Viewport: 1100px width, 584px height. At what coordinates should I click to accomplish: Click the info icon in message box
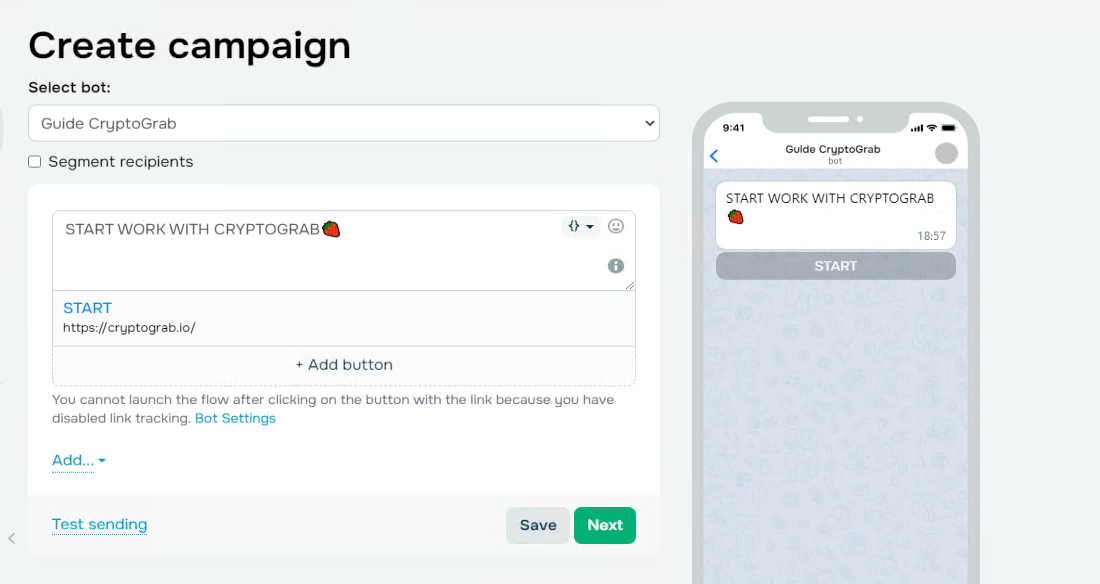(616, 266)
